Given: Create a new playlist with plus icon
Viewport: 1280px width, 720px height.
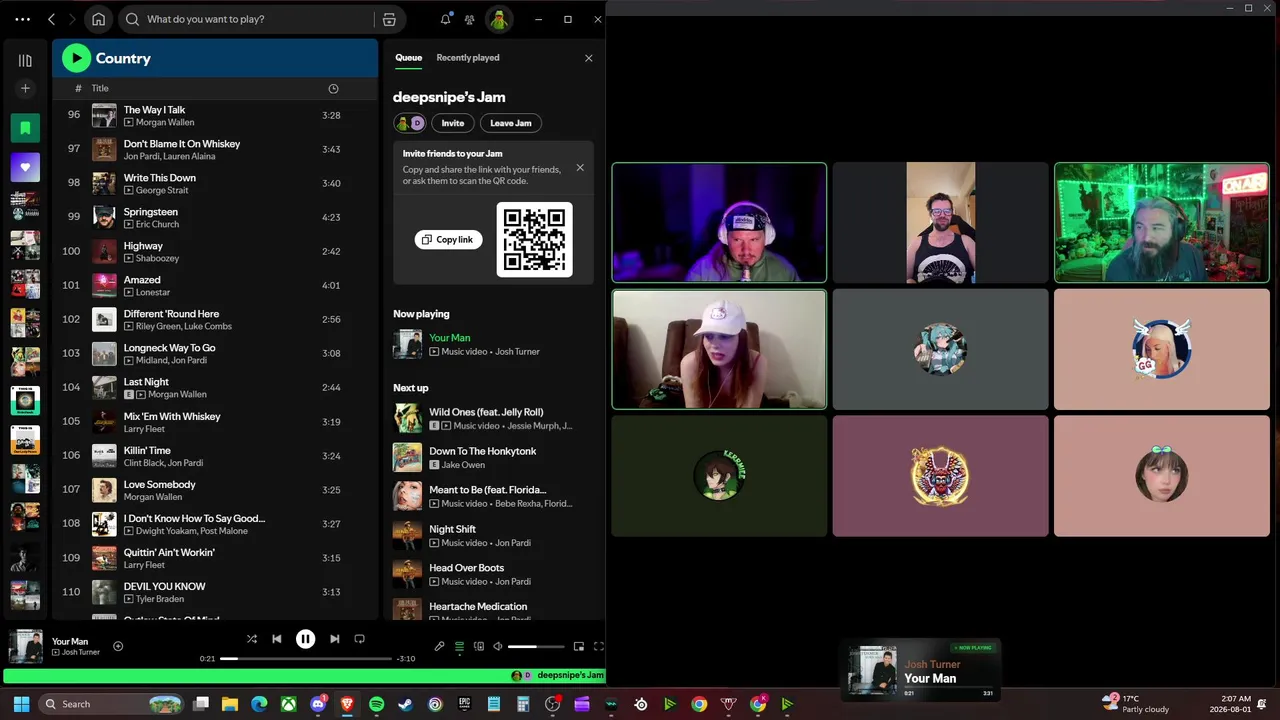Looking at the screenshot, I should click(x=25, y=88).
